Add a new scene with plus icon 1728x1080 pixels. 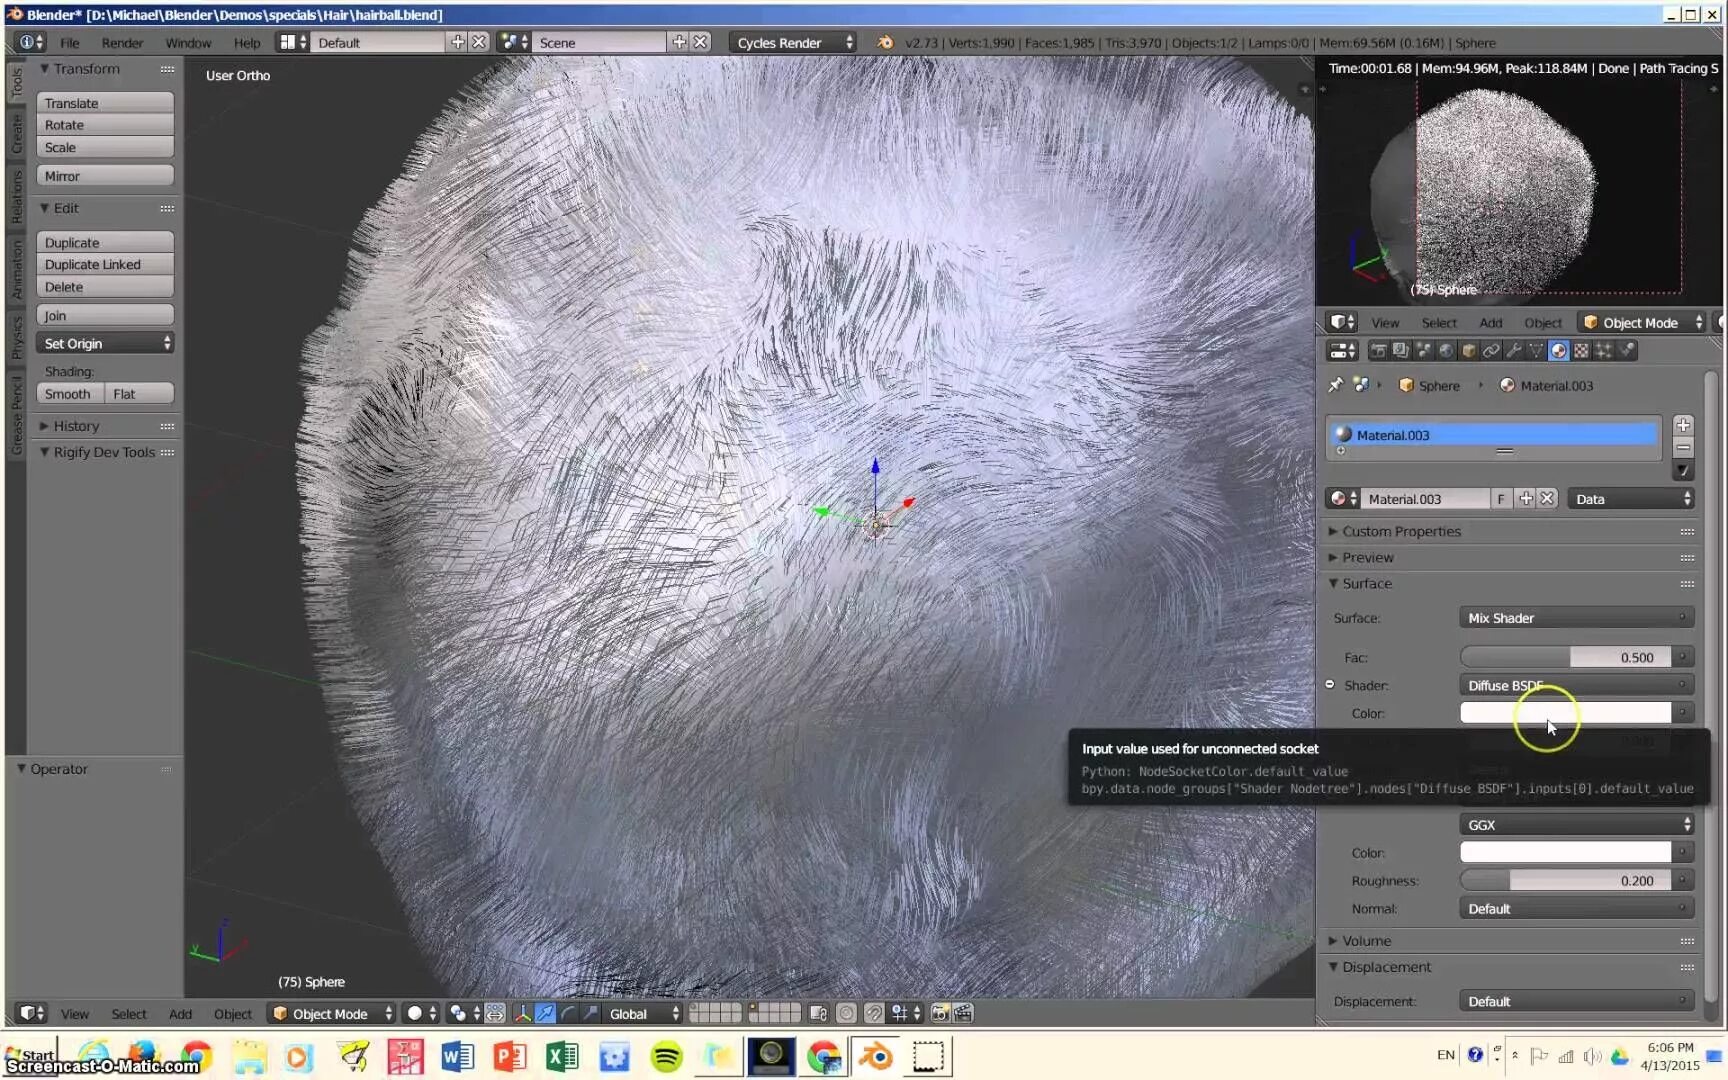click(680, 42)
